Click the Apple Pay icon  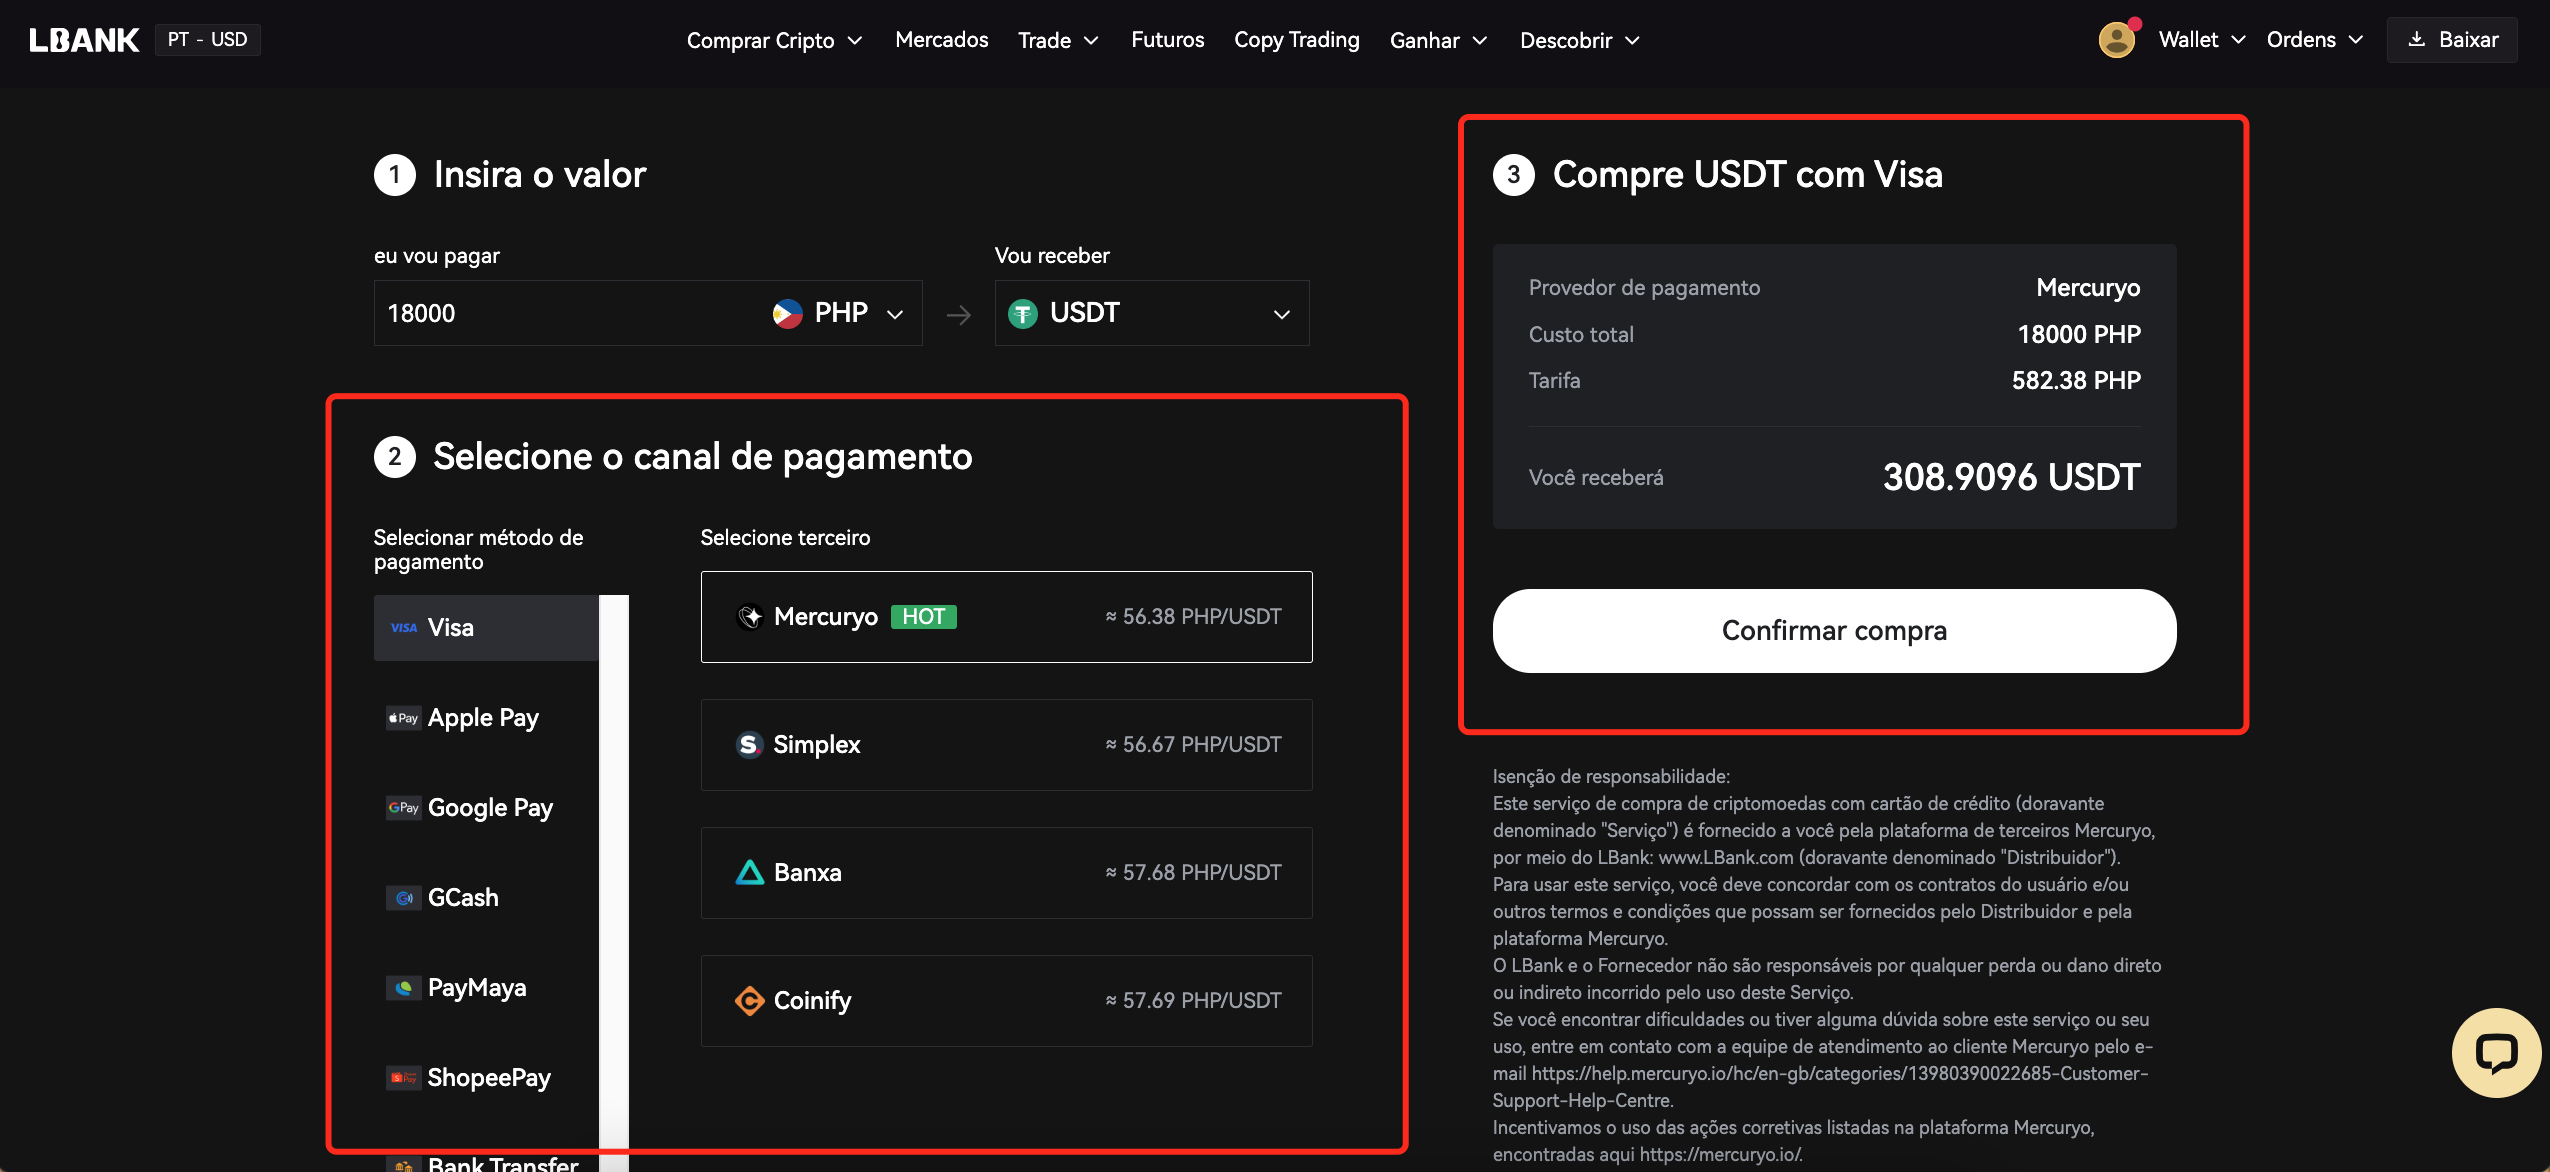coord(404,718)
